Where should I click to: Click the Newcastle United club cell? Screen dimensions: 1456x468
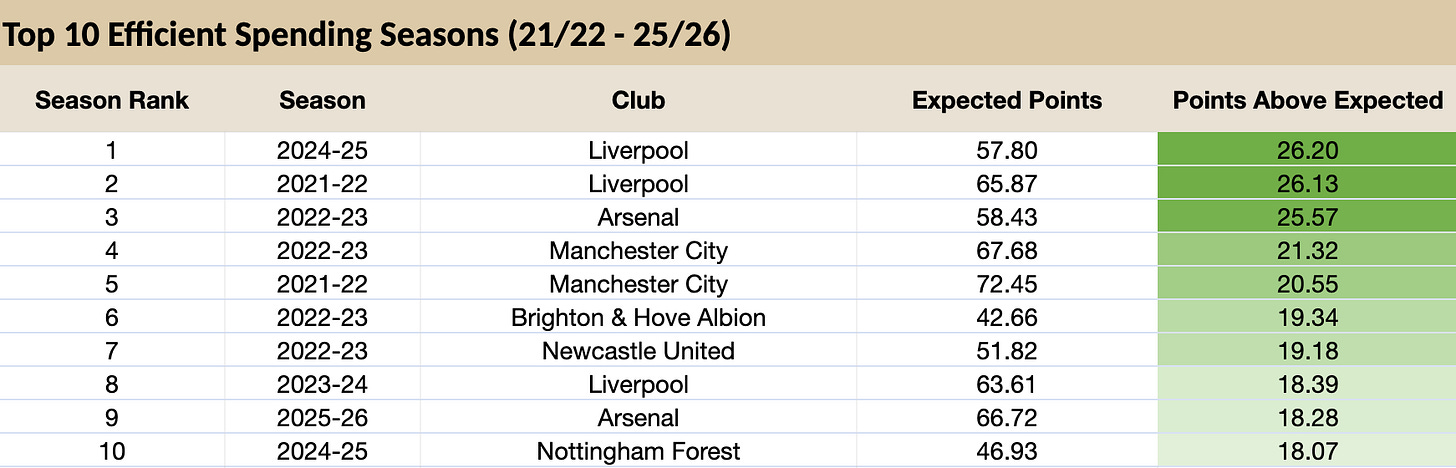click(x=638, y=351)
